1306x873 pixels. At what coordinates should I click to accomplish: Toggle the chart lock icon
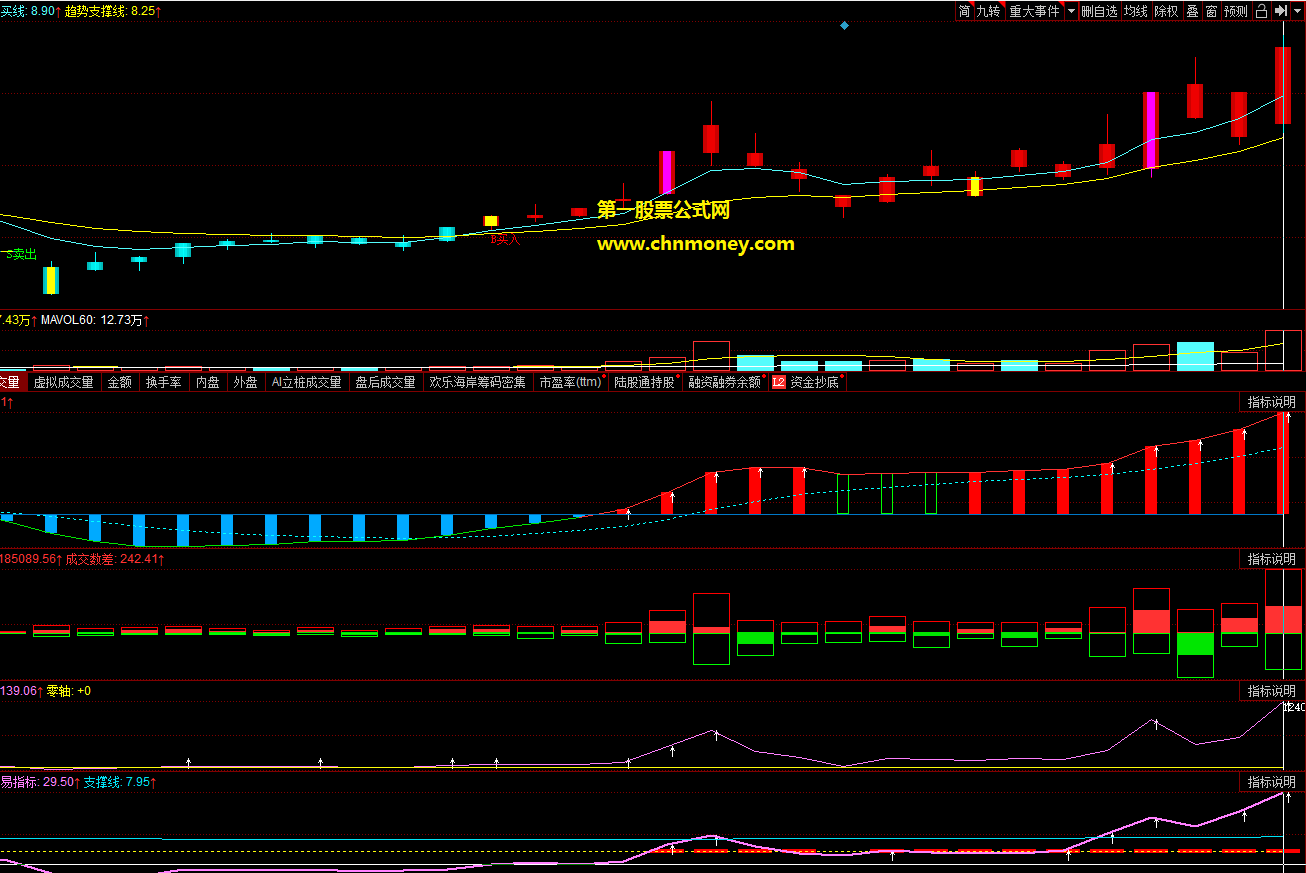[x=1261, y=11]
